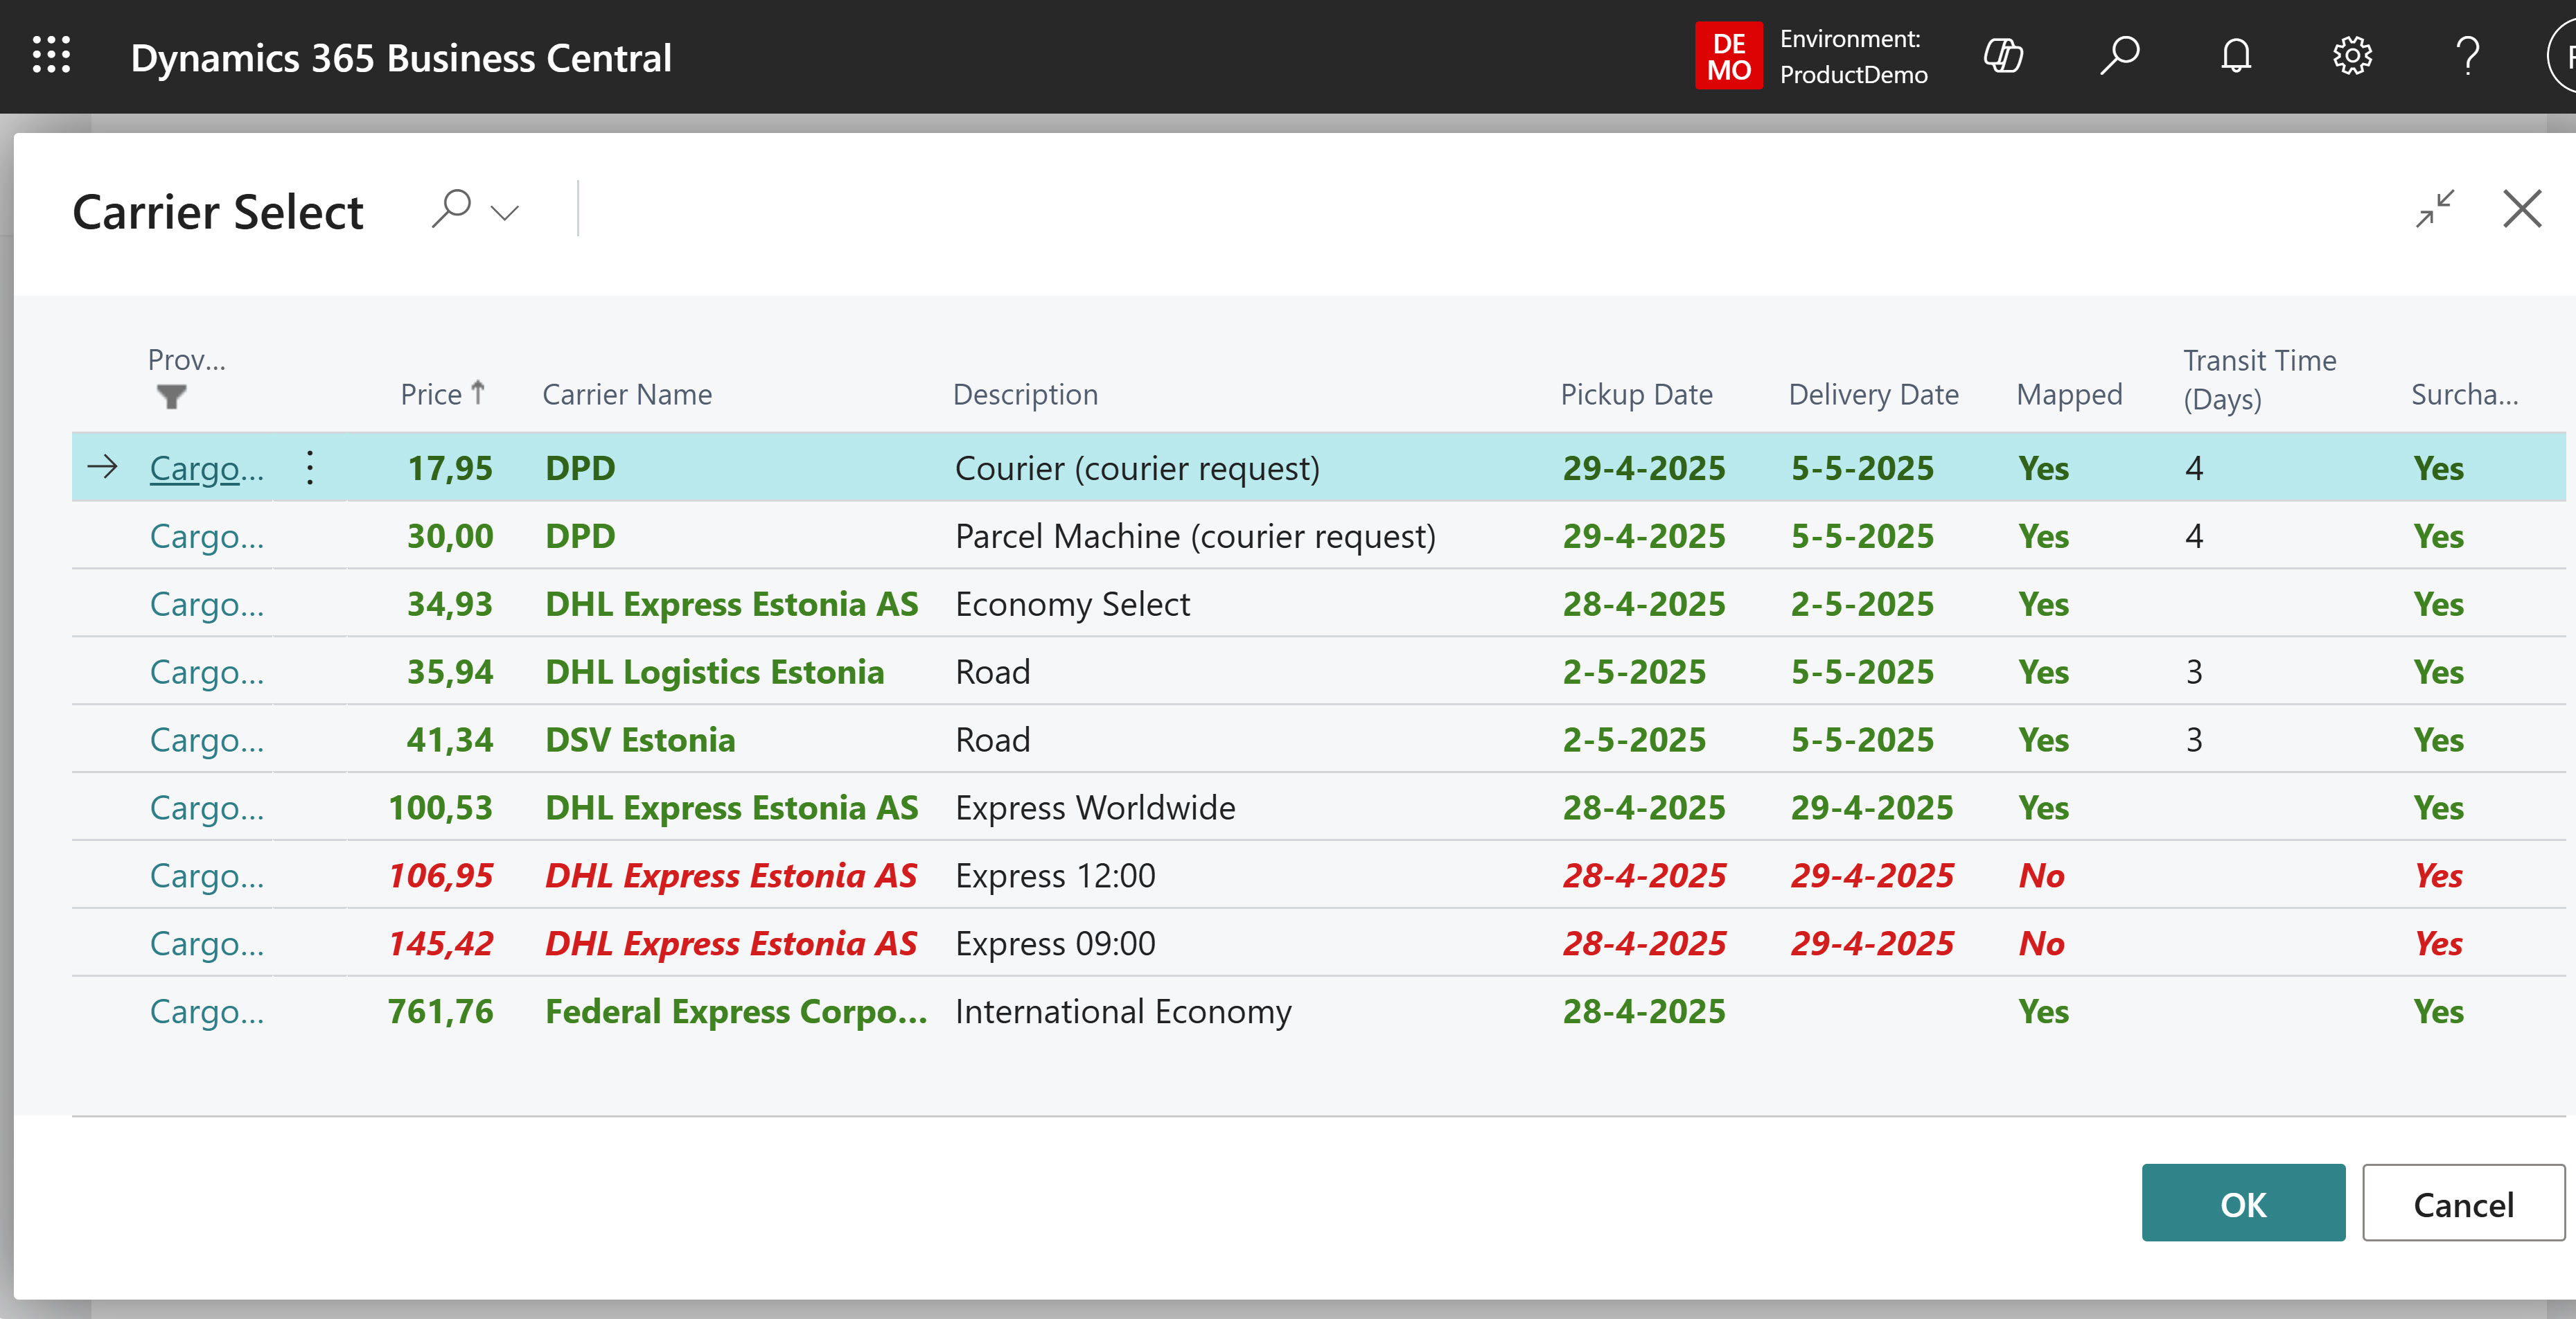Viewport: 2576px width, 1319px height.
Task: Open the app launcher waffle menu
Action: (x=51, y=56)
